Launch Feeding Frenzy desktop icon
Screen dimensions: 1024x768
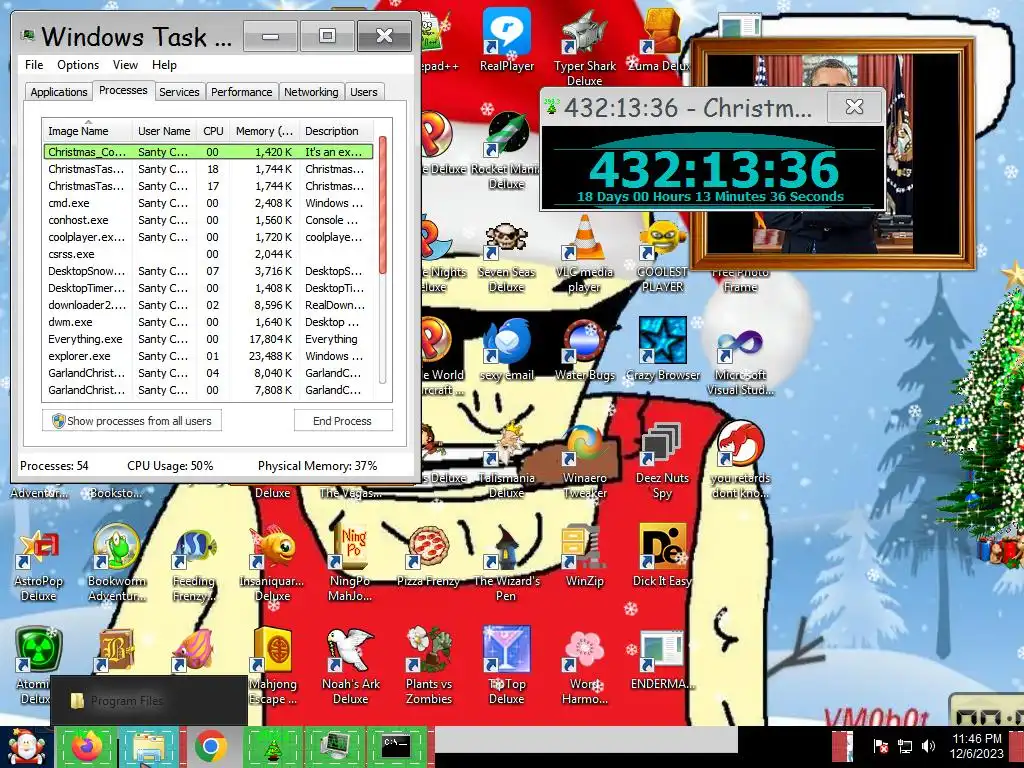pyautogui.click(x=194, y=566)
